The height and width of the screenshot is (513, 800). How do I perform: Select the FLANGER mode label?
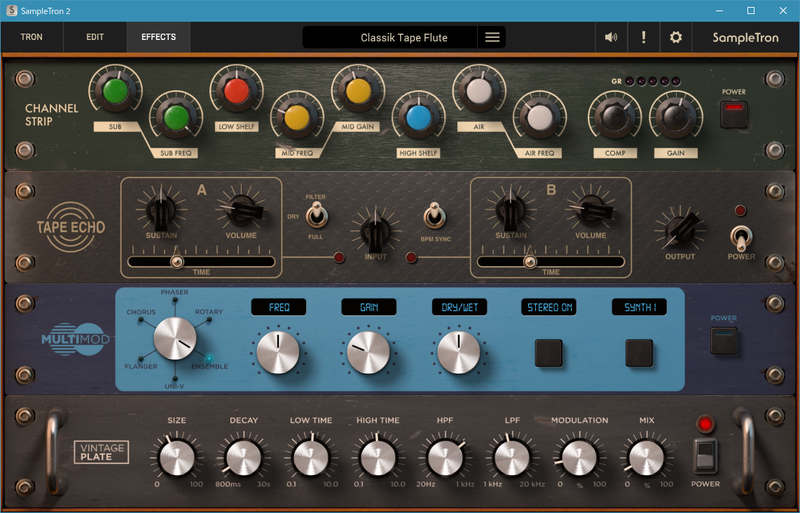point(141,367)
